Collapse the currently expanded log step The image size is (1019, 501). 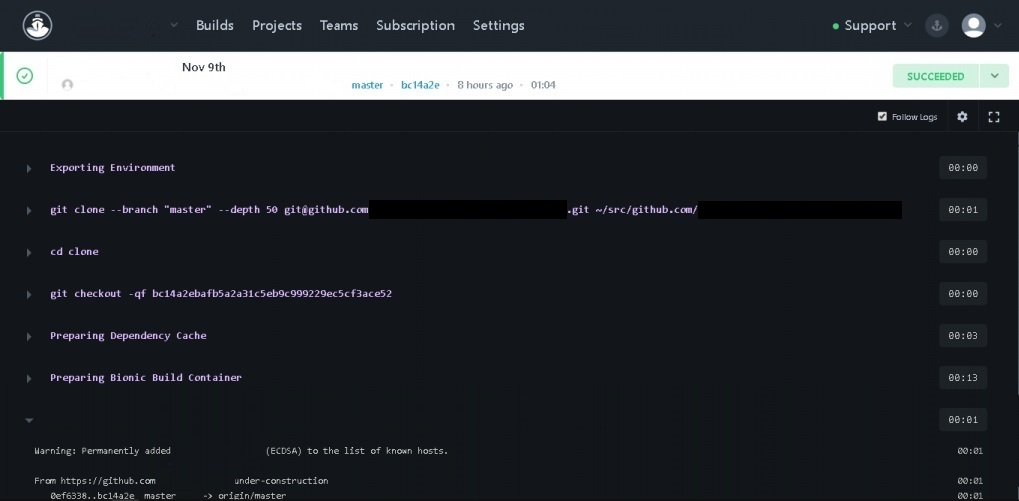29,420
